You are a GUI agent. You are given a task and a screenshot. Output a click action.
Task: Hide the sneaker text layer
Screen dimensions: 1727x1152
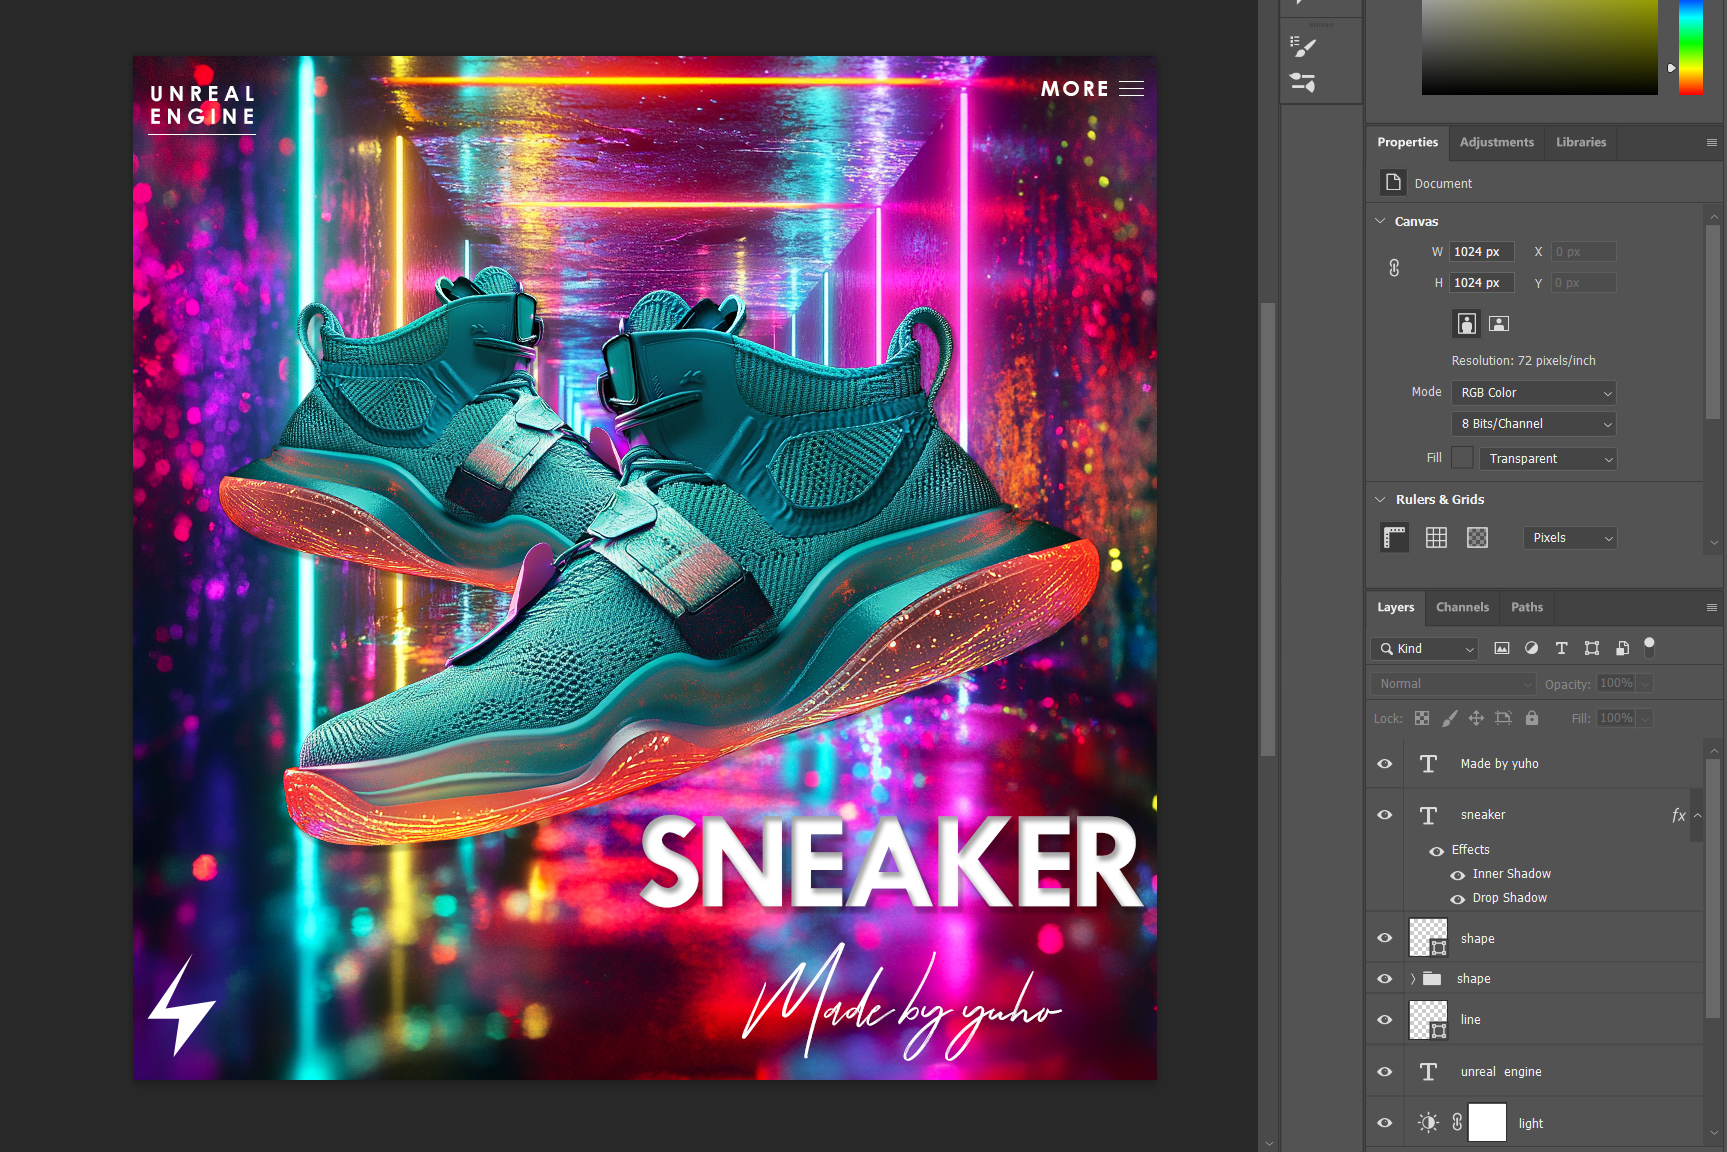[1385, 815]
